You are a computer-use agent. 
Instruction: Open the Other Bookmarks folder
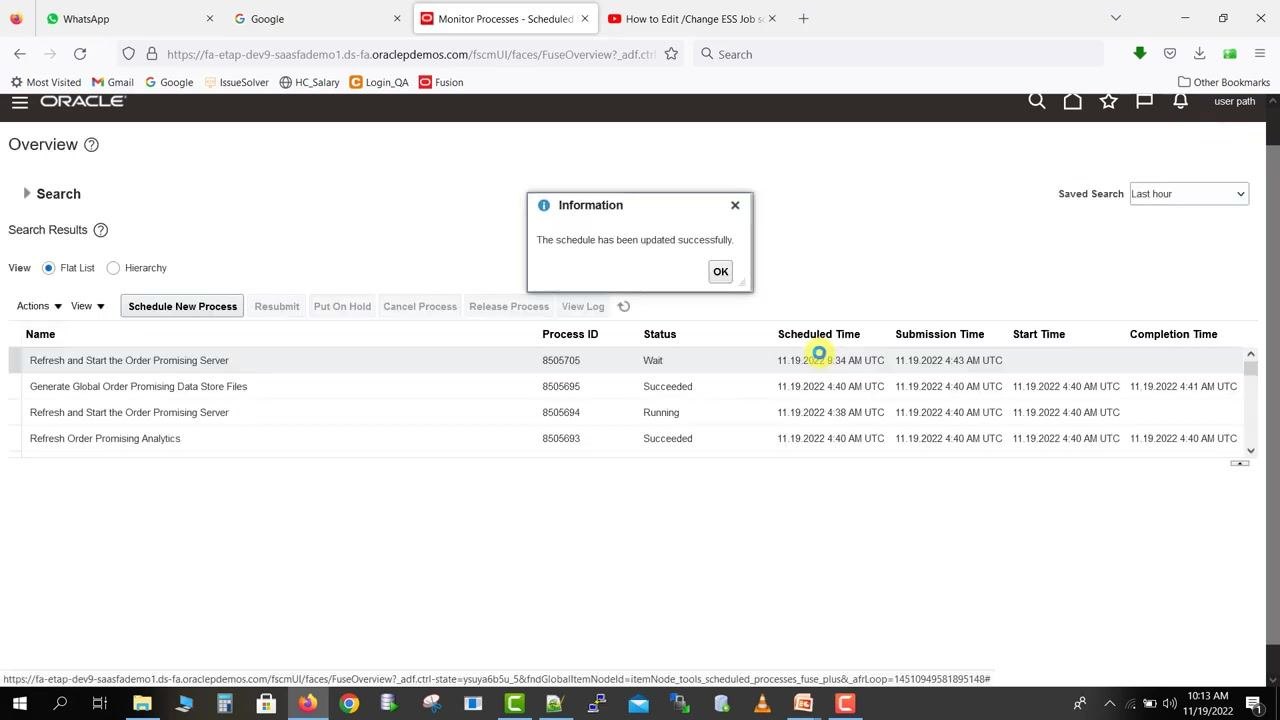[1224, 82]
